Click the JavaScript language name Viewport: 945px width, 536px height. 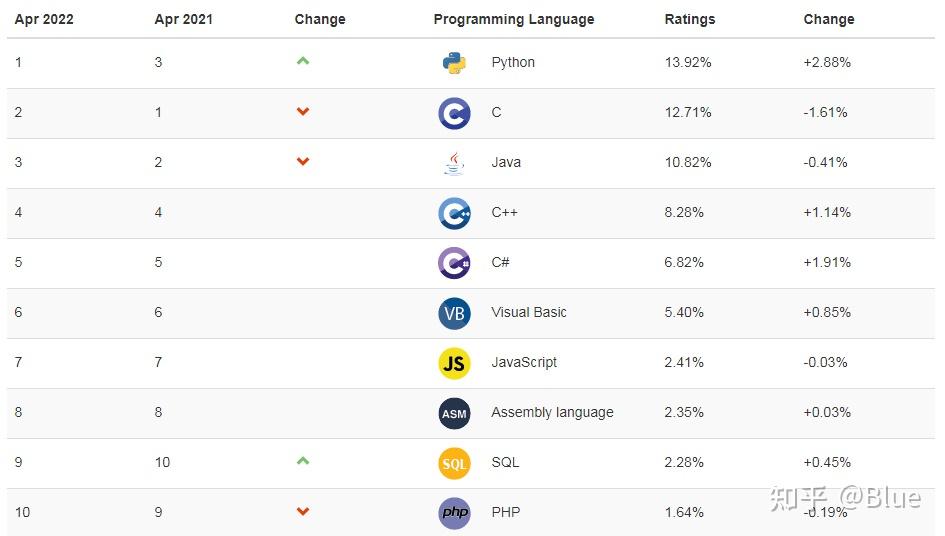click(524, 362)
